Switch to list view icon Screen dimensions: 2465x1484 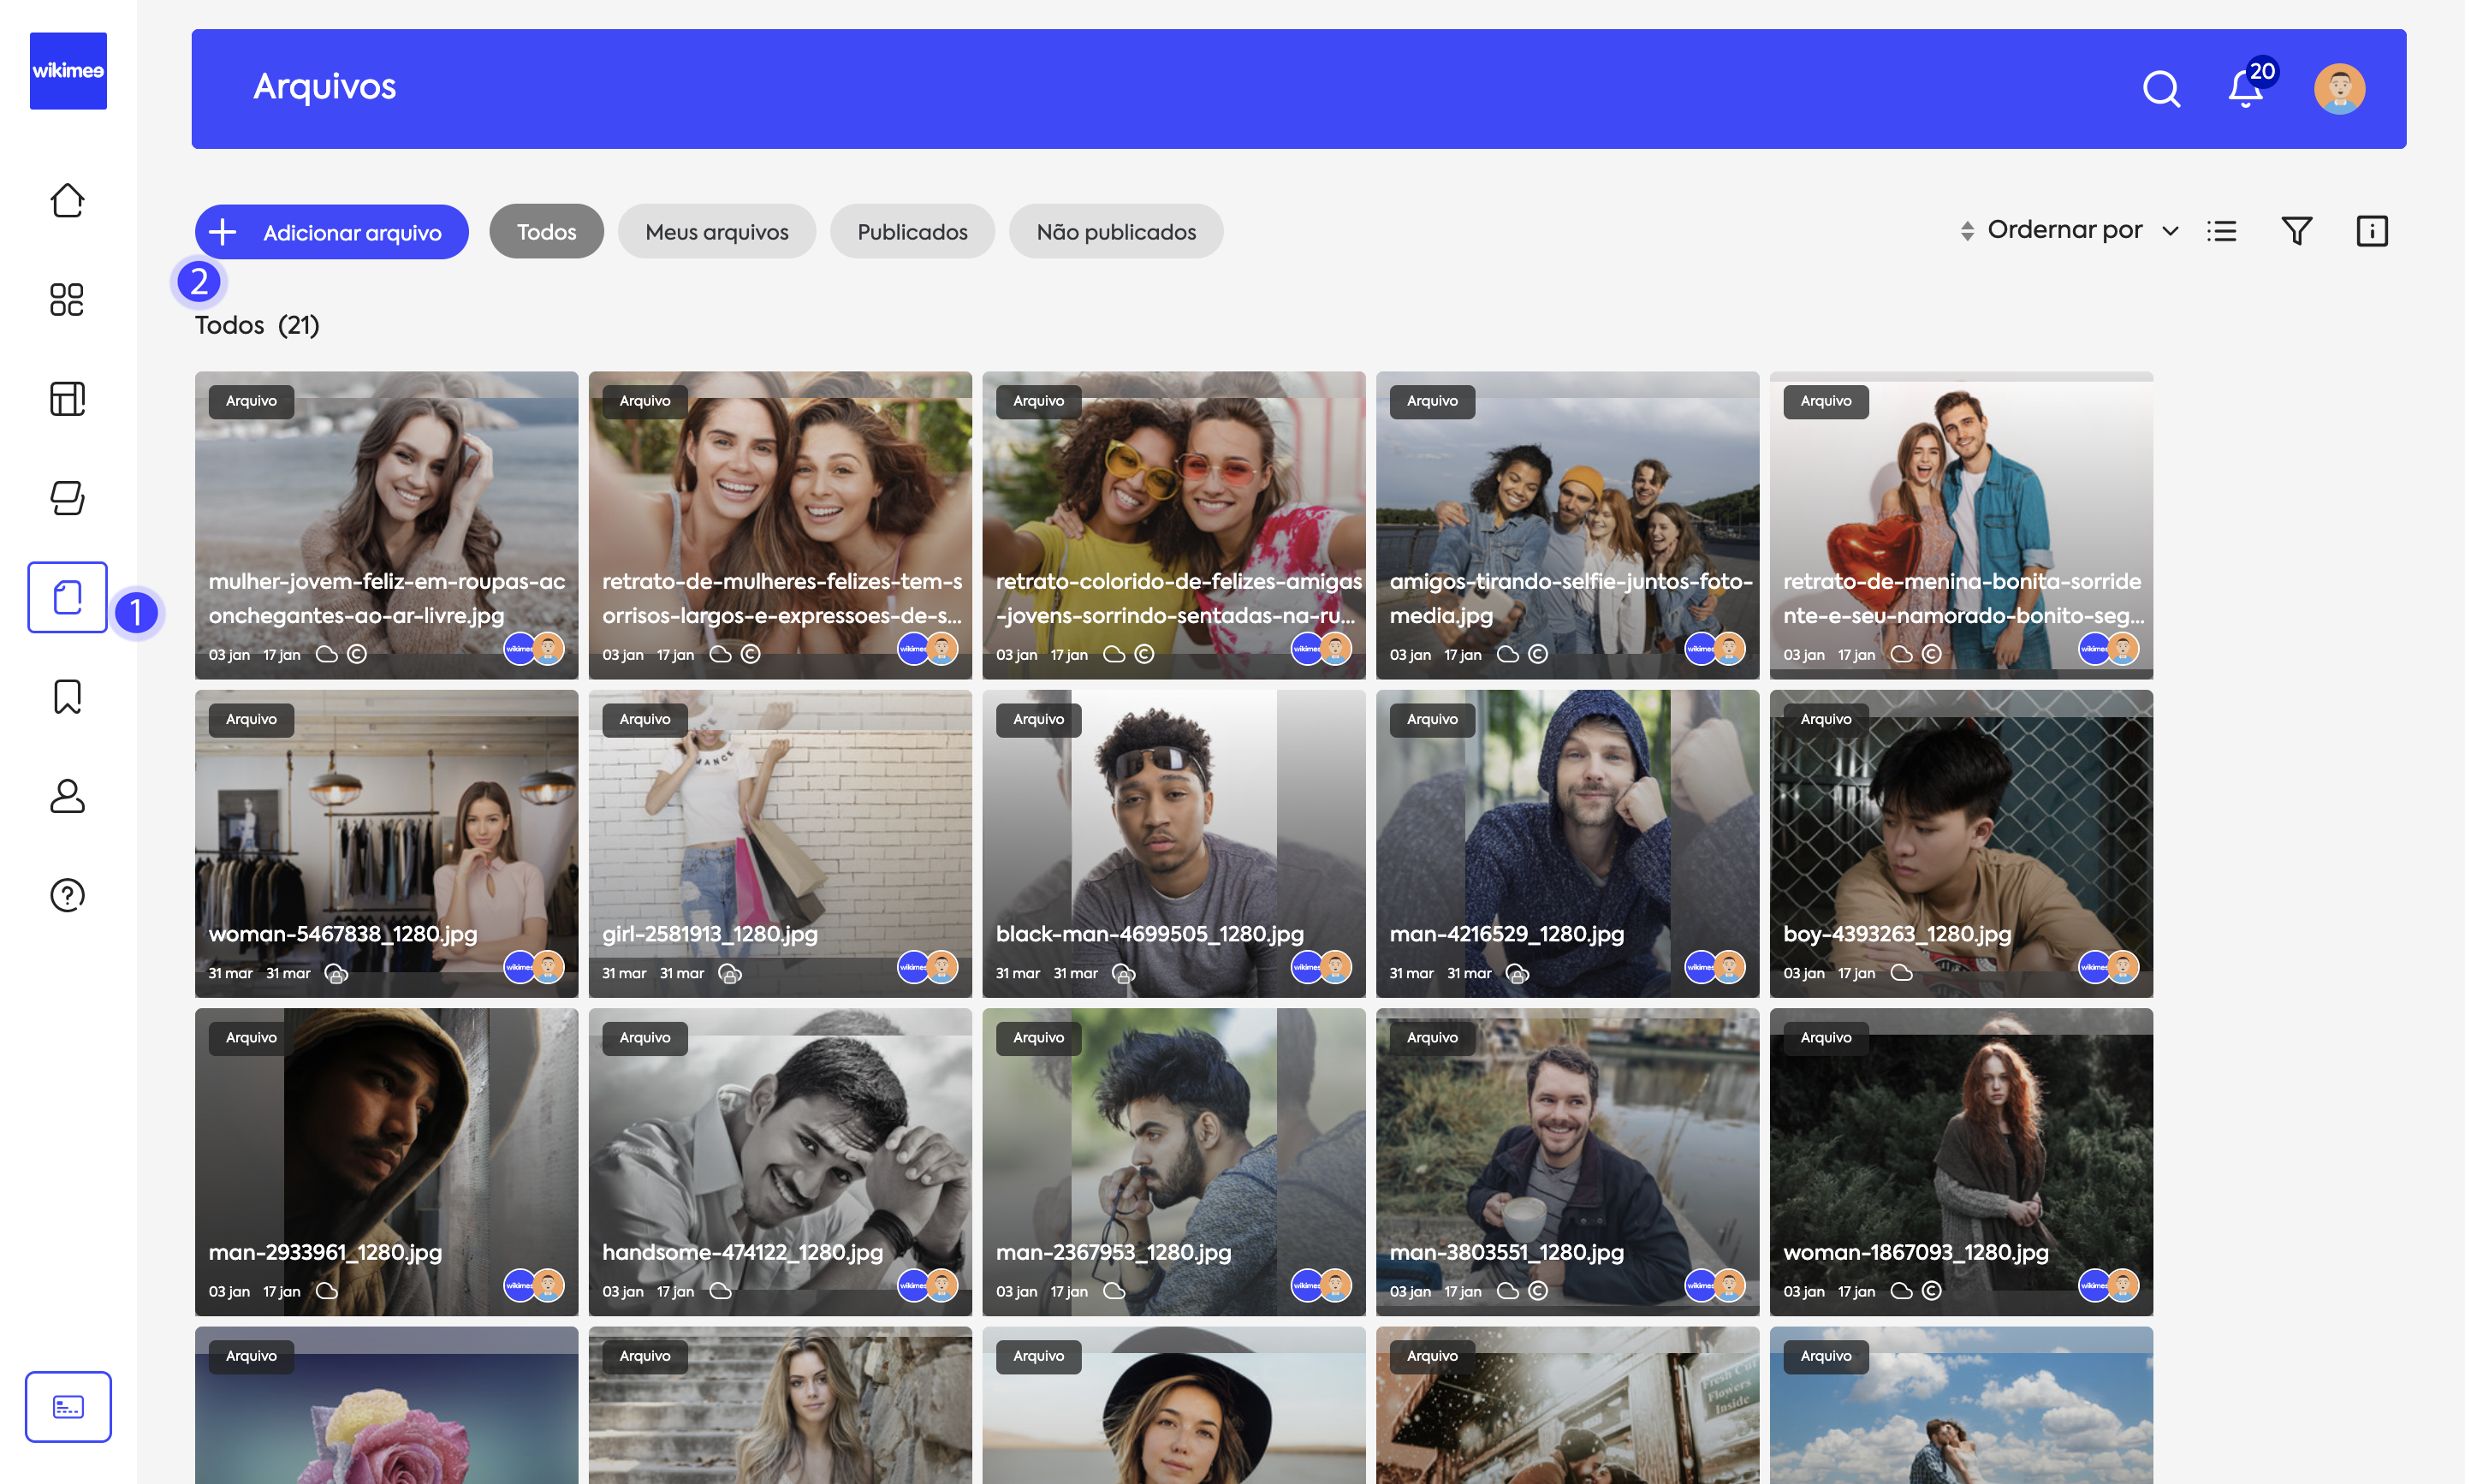2221,231
